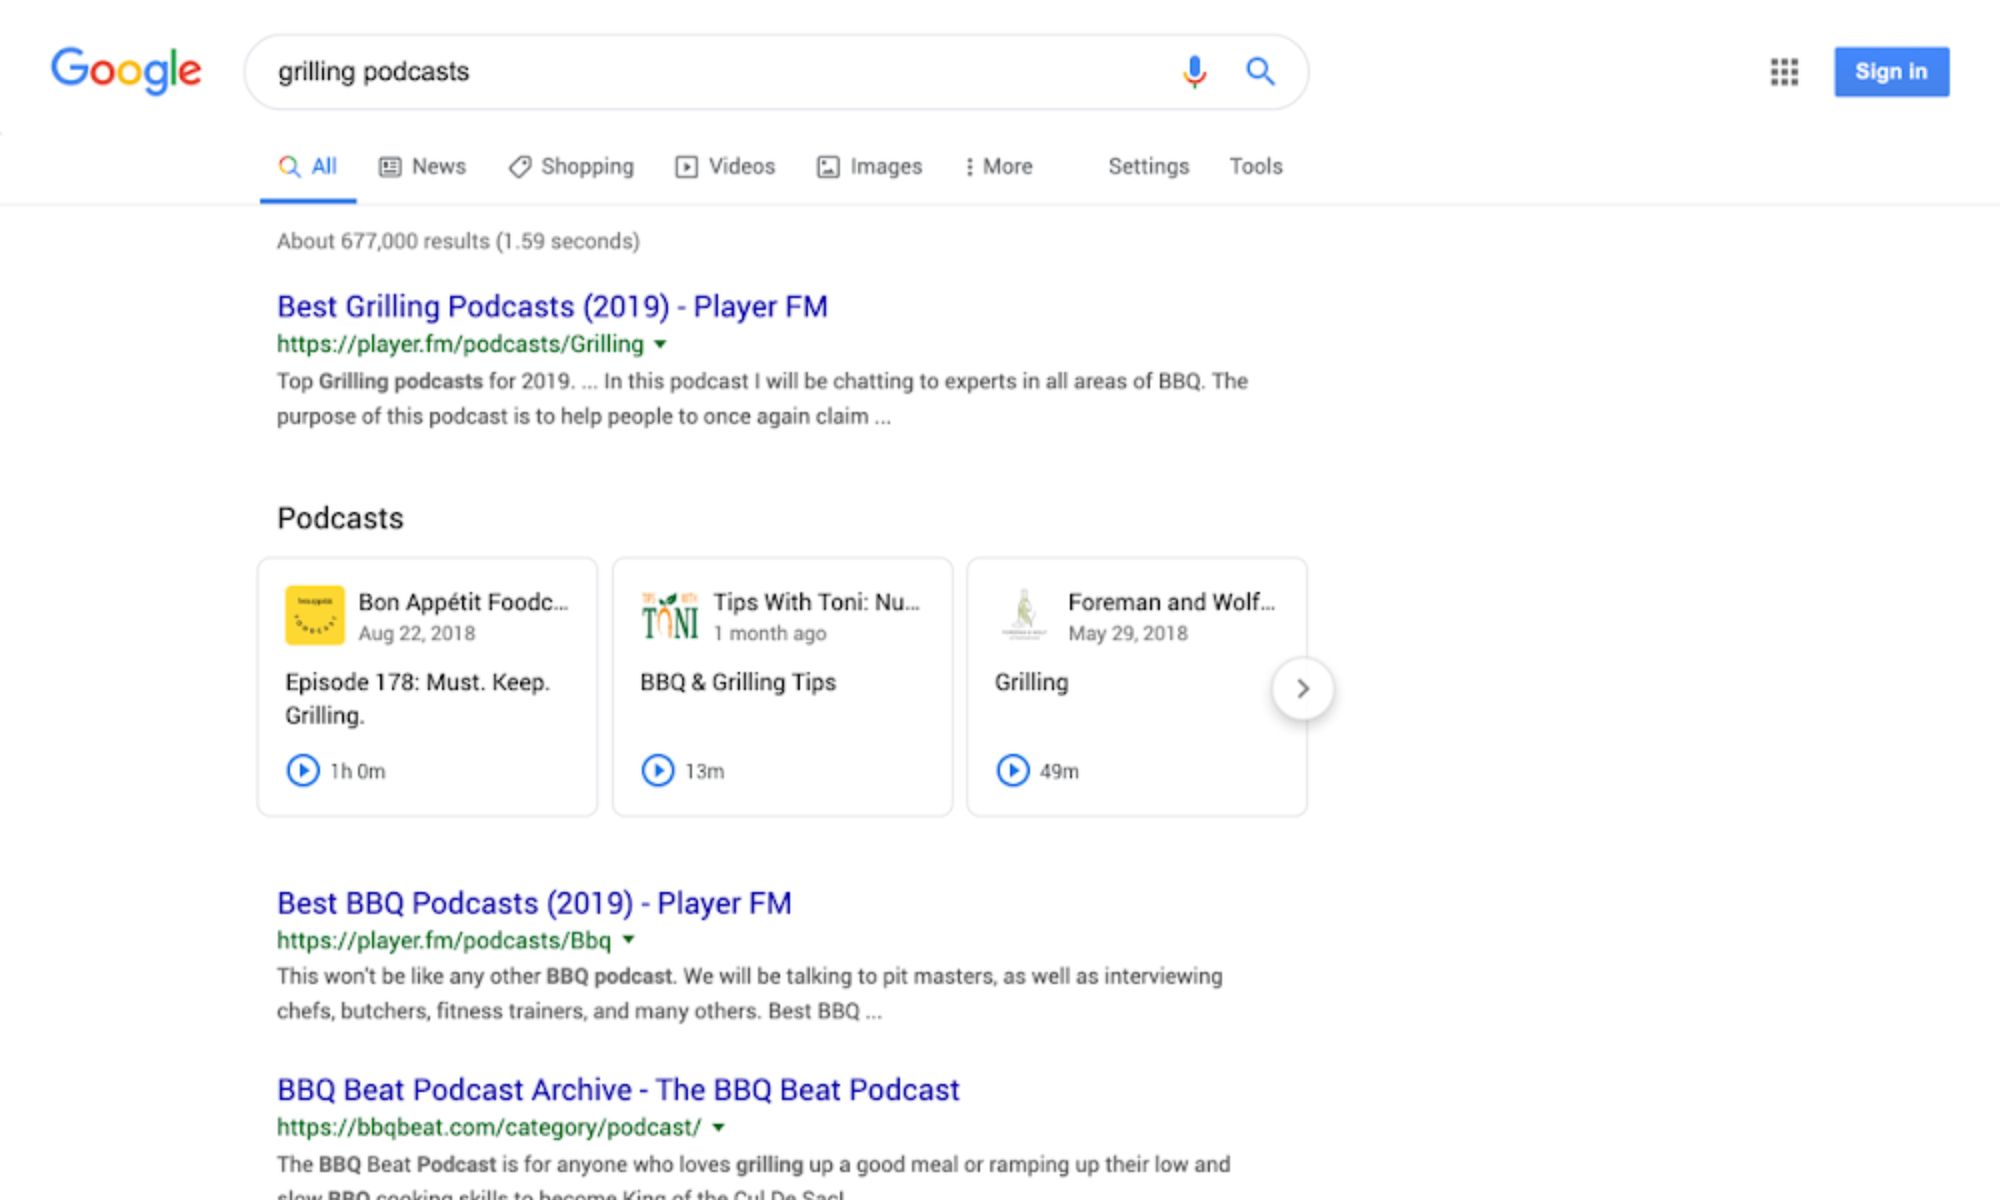
Task: Switch to the Images tab
Action: (869, 167)
